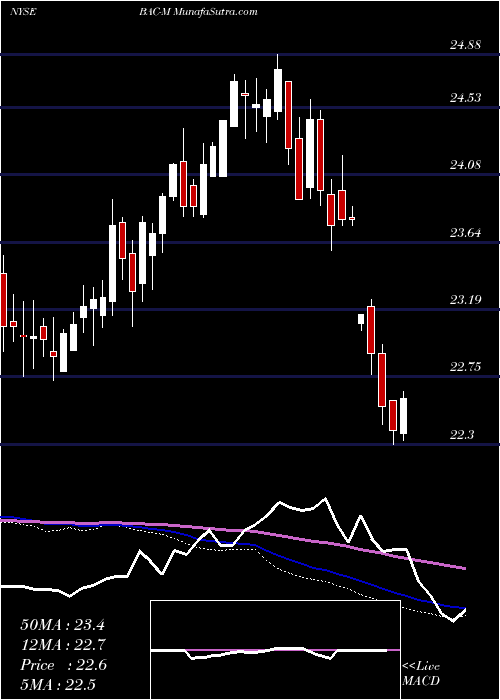Click the 24.88 price level label

pos(465,45)
